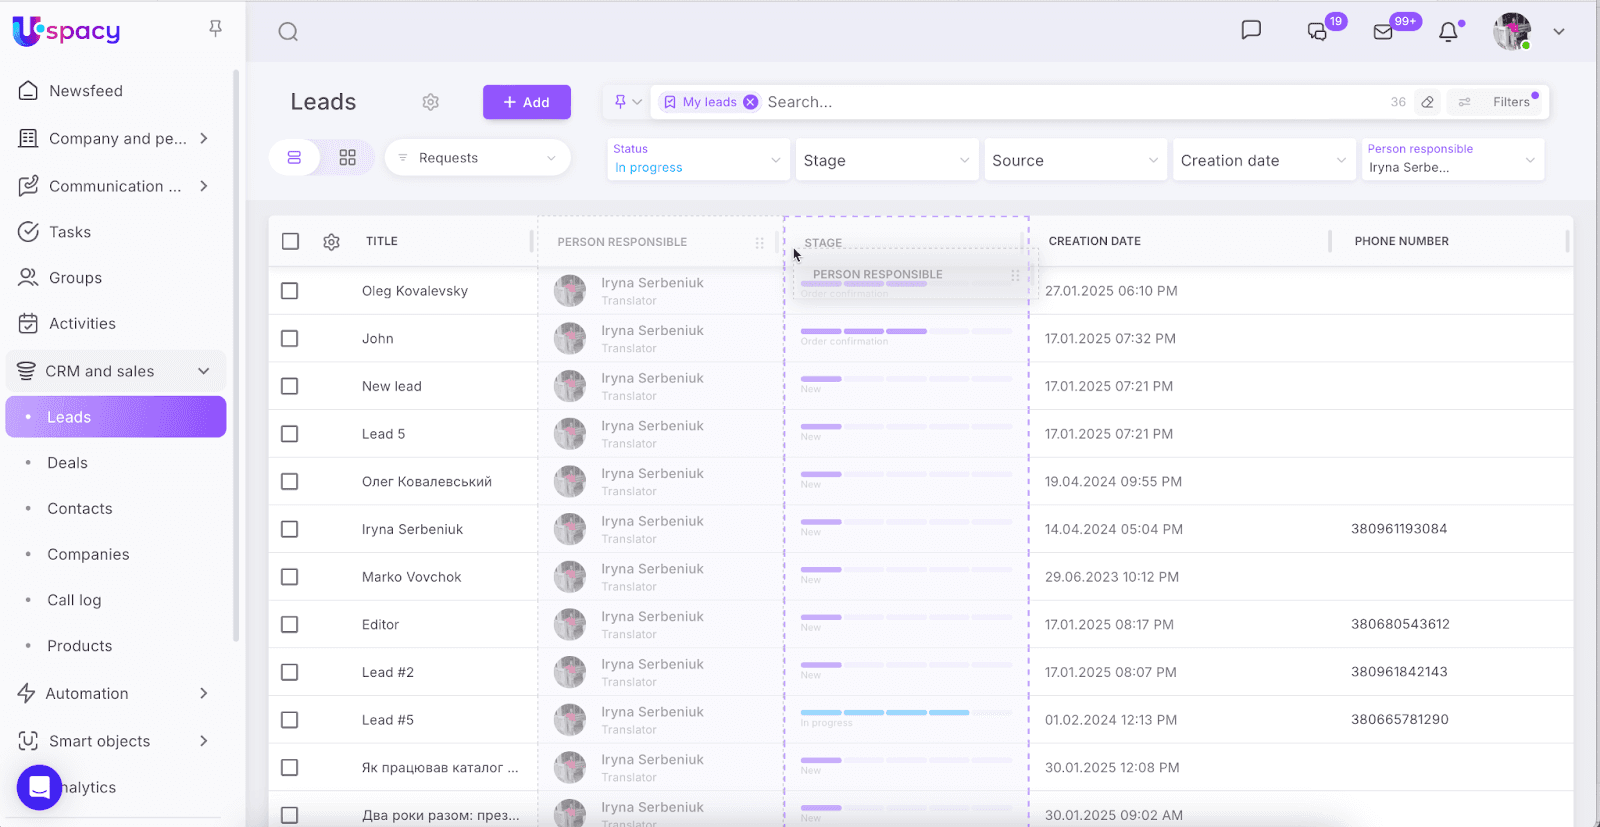Open the Status In progress dropdown
The image size is (1600, 827).
coord(696,160)
